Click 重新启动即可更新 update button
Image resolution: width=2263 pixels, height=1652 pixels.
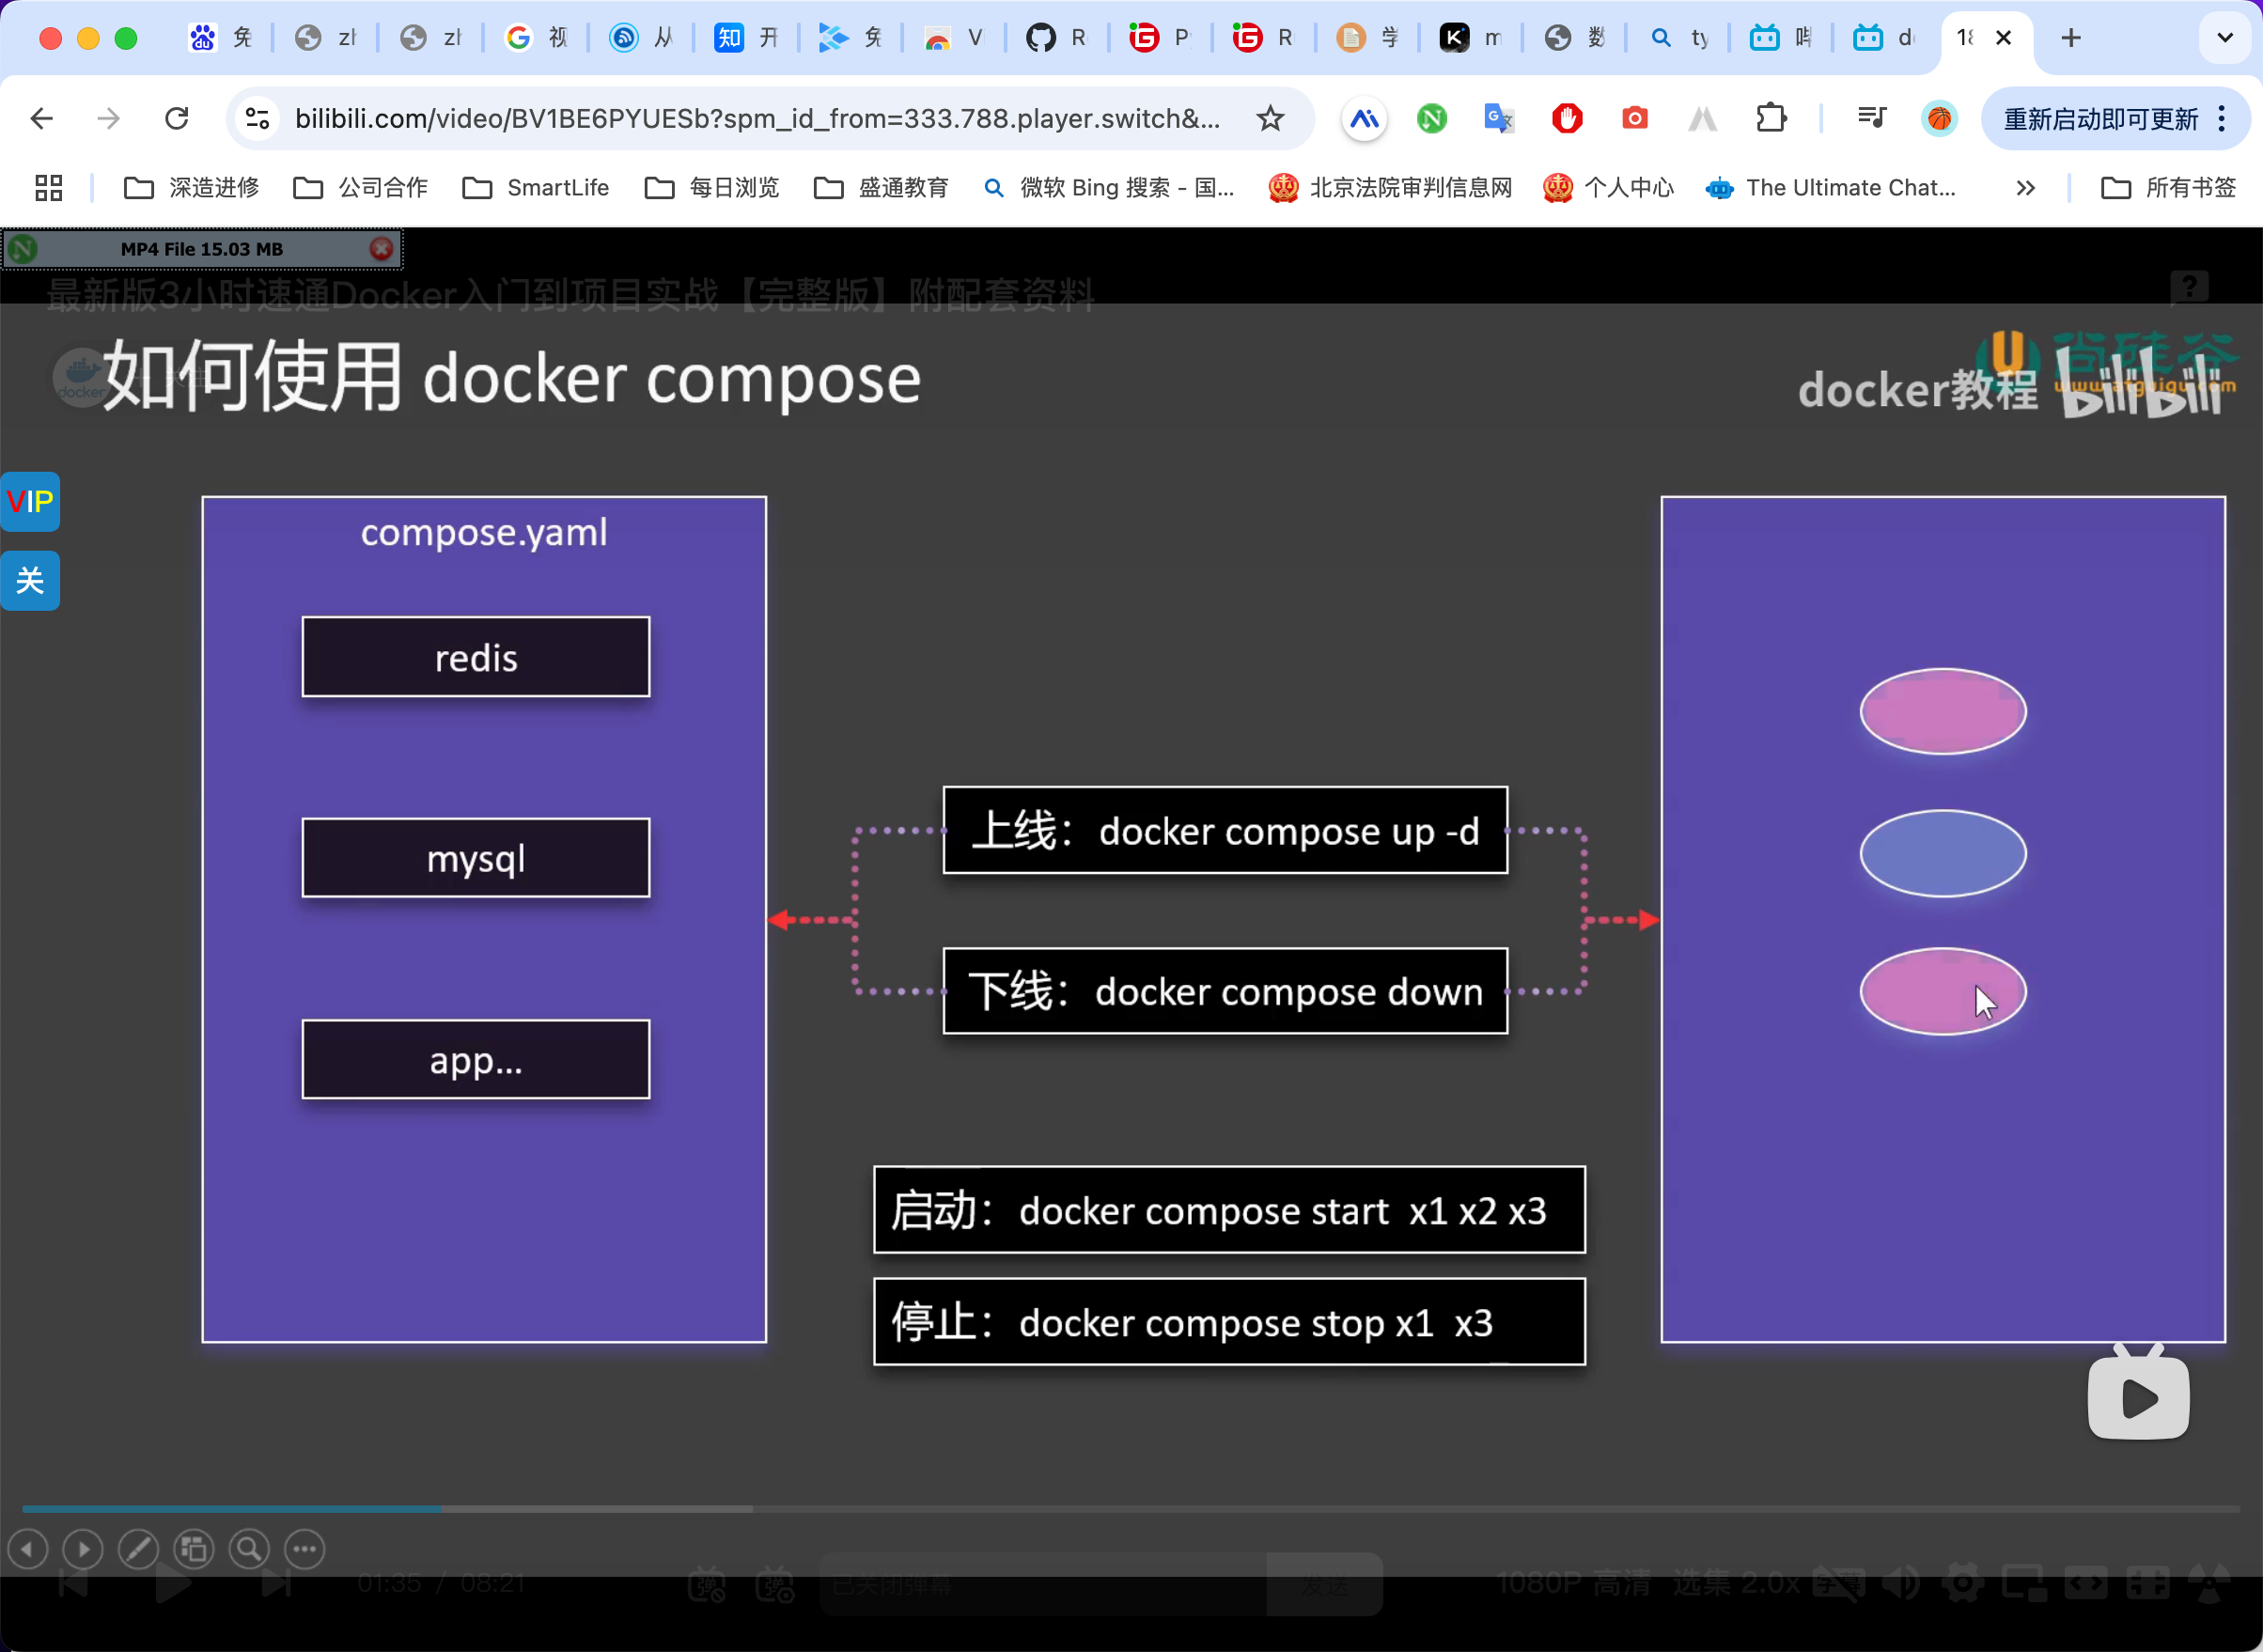click(2100, 119)
